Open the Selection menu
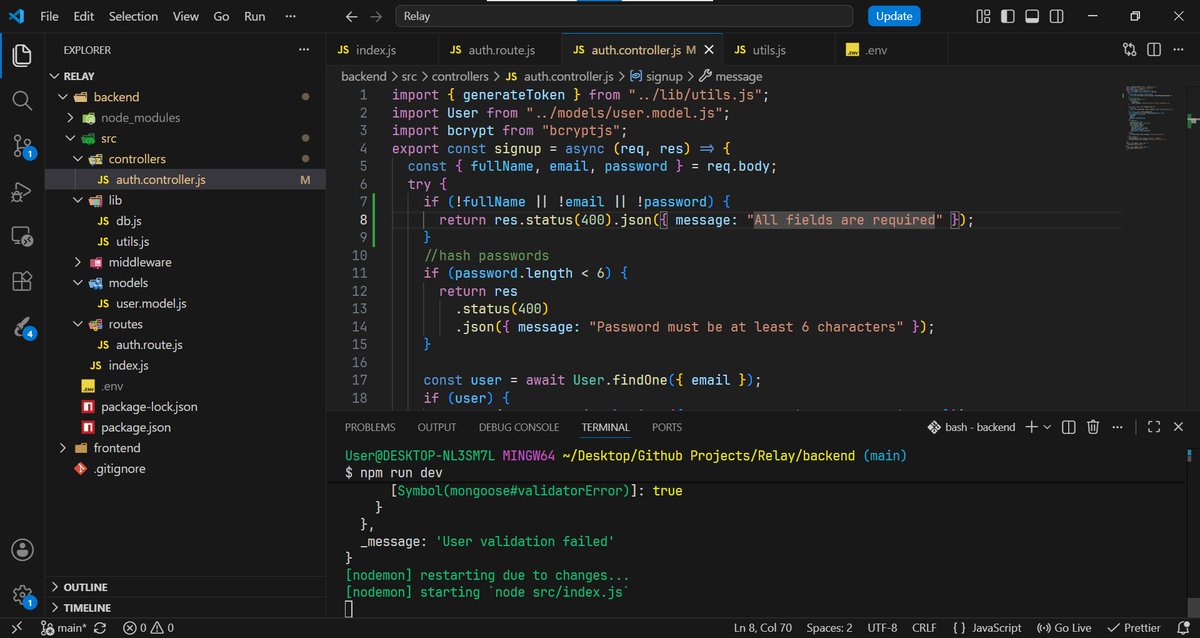The image size is (1200, 638). pyautogui.click(x=133, y=16)
